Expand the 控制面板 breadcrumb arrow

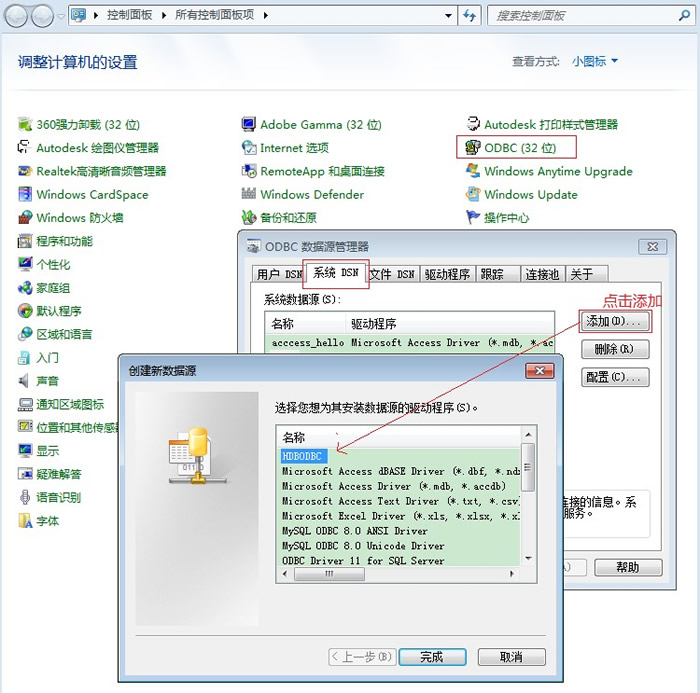tap(166, 15)
